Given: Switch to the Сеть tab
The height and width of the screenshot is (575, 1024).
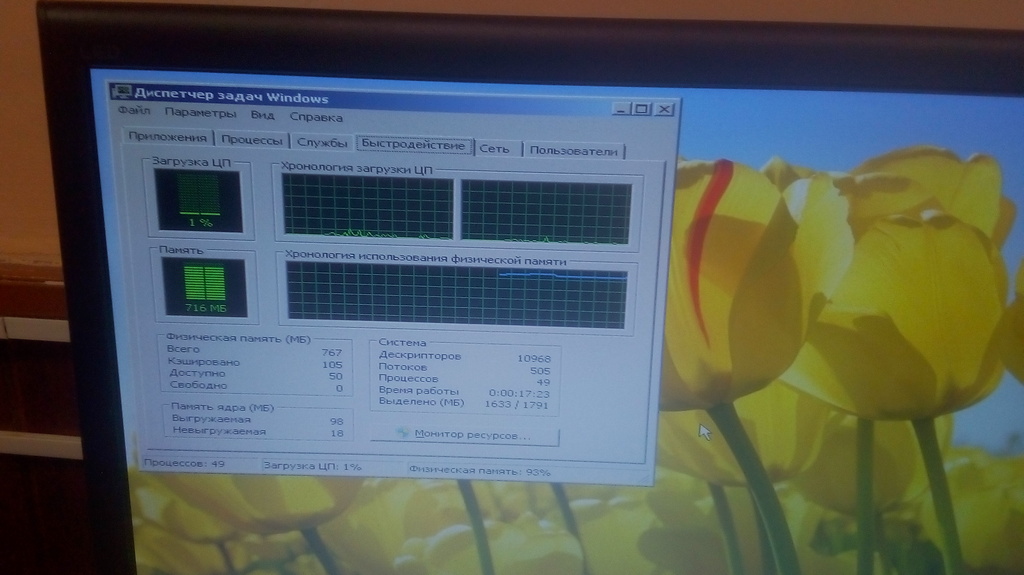Looking at the screenshot, I should [x=494, y=149].
